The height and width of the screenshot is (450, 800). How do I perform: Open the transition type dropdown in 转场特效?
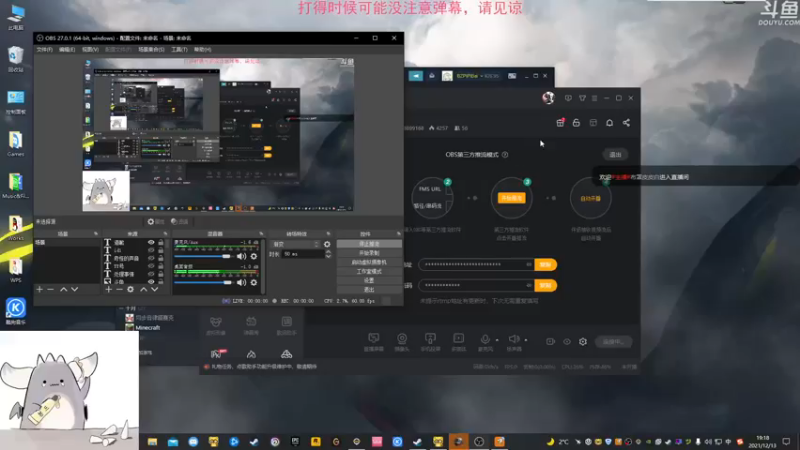[x=295, y=244]
